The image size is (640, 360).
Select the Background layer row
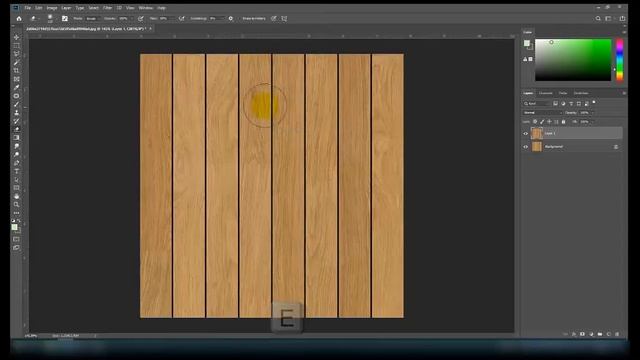[576, 147]
